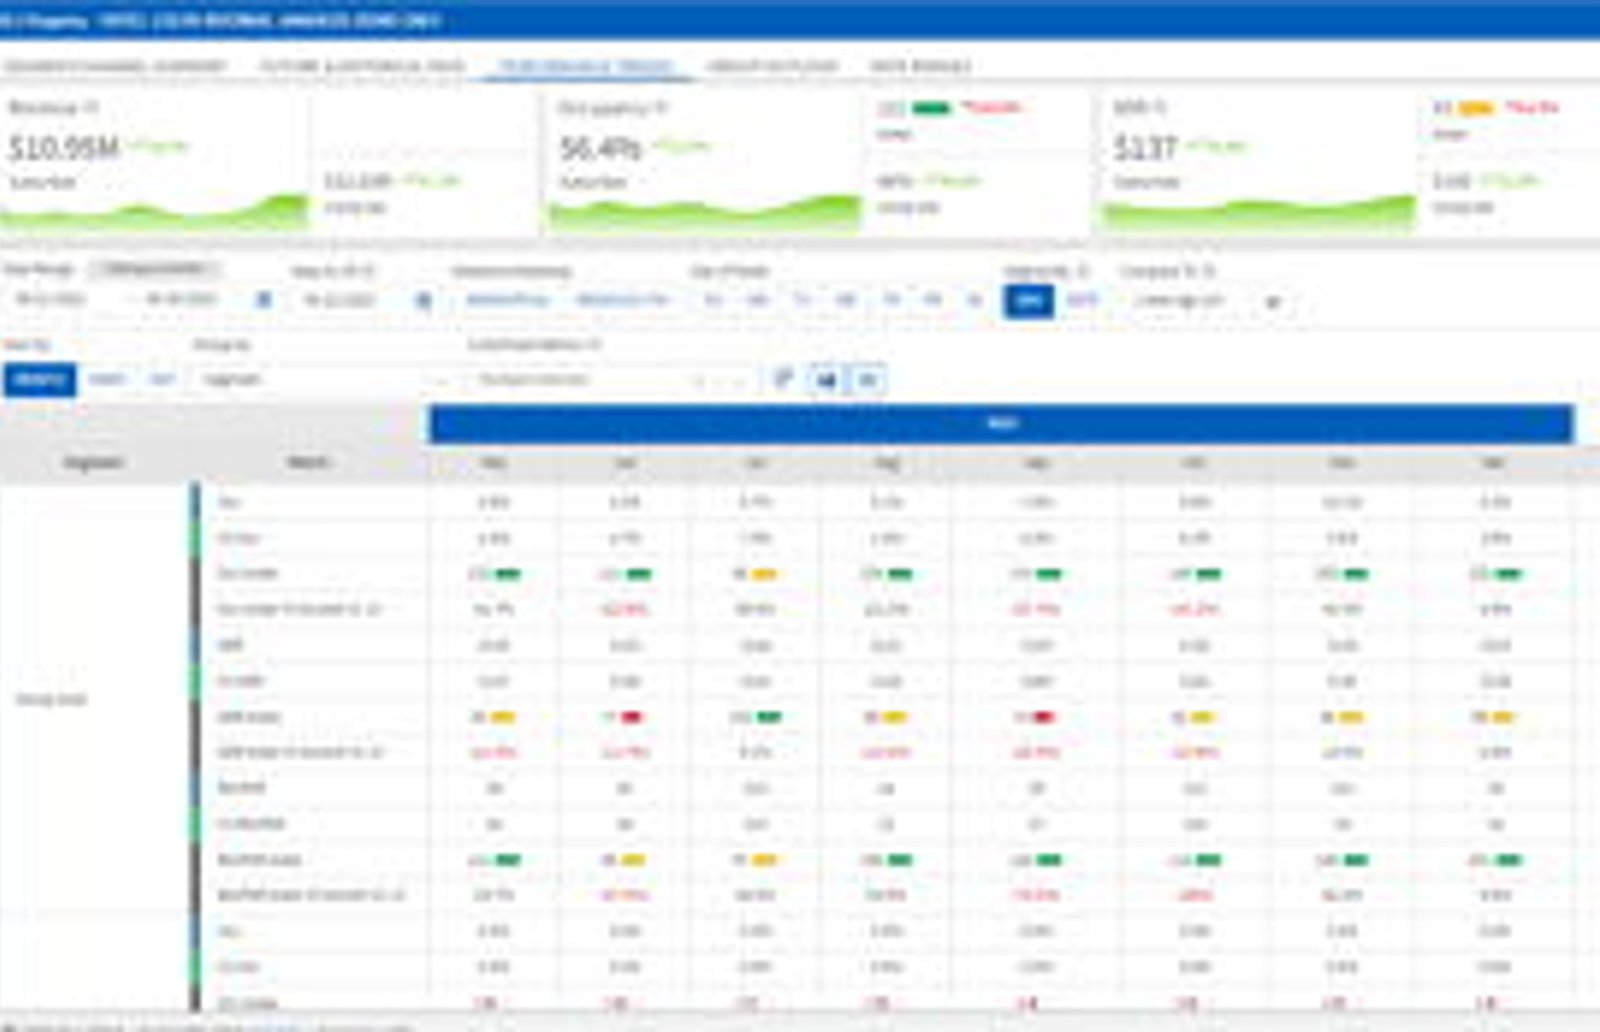
Task: Click the second blue weekend quick-filter link
Action: point(622,299)
